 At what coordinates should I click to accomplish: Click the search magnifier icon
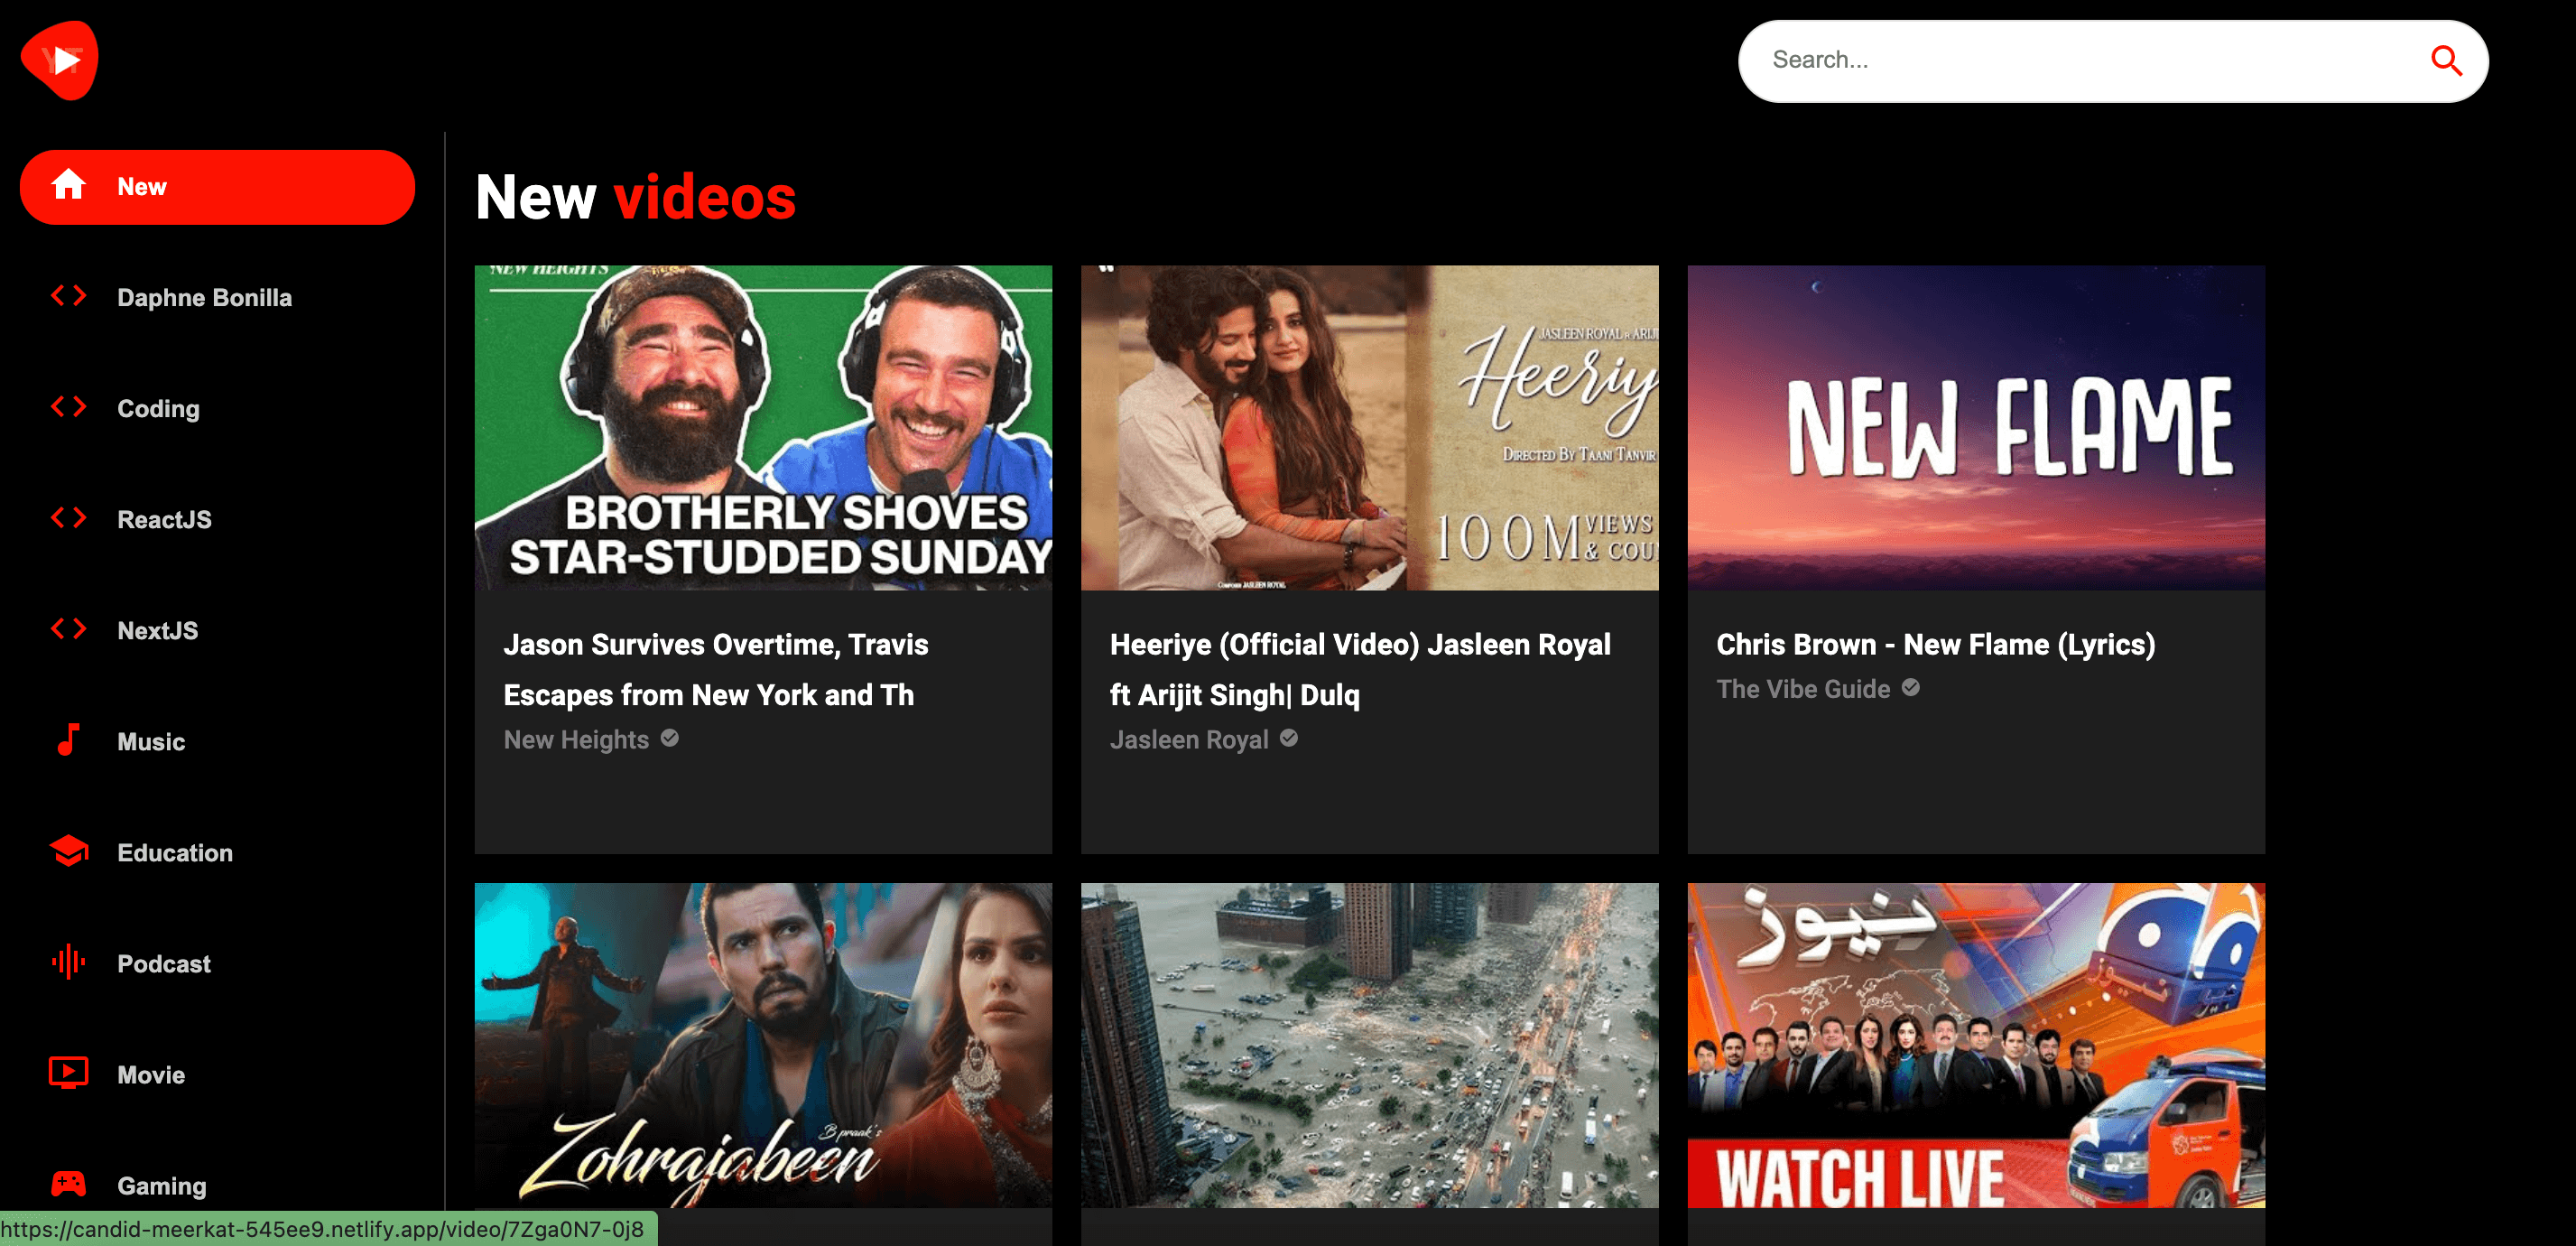(x=2446, y=61)
